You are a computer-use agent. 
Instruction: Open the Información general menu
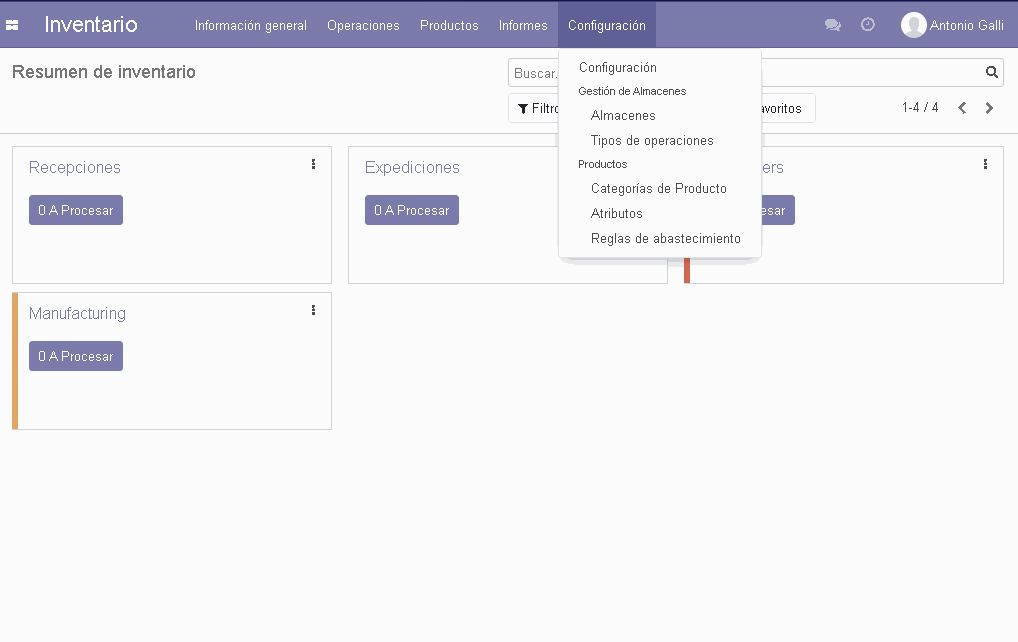click(x=251, y=25)
